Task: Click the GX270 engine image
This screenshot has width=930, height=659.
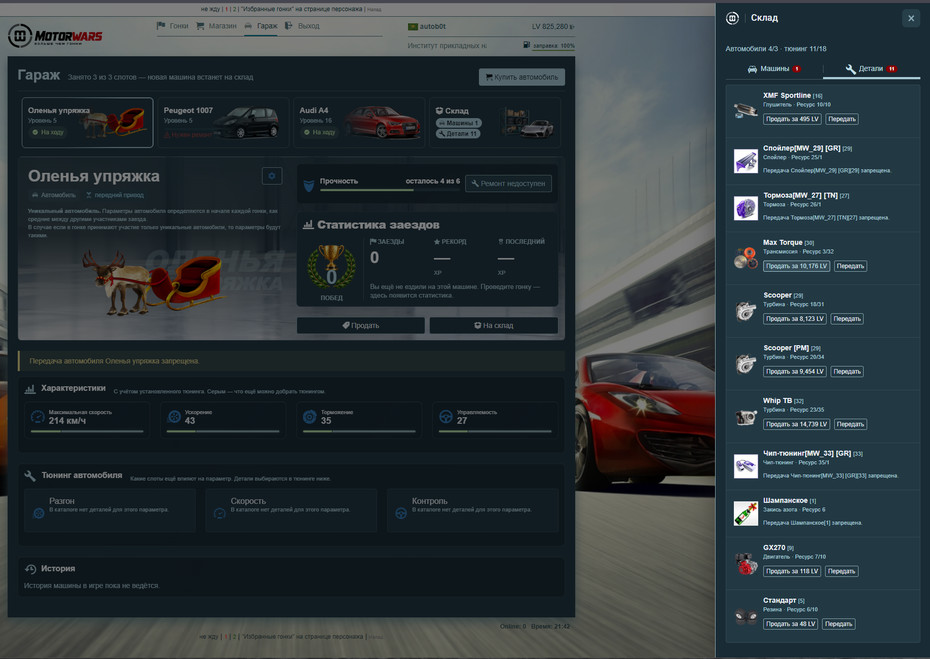Action: 746,563
